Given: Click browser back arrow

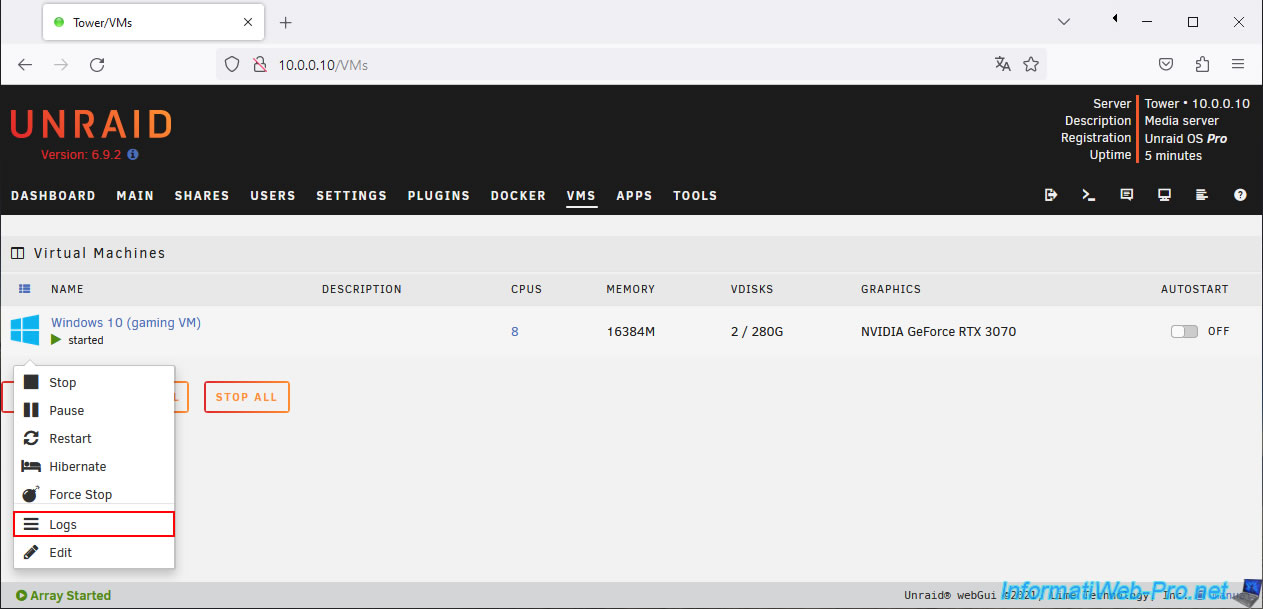Looking at the screenshot, I should click(25, 64).
